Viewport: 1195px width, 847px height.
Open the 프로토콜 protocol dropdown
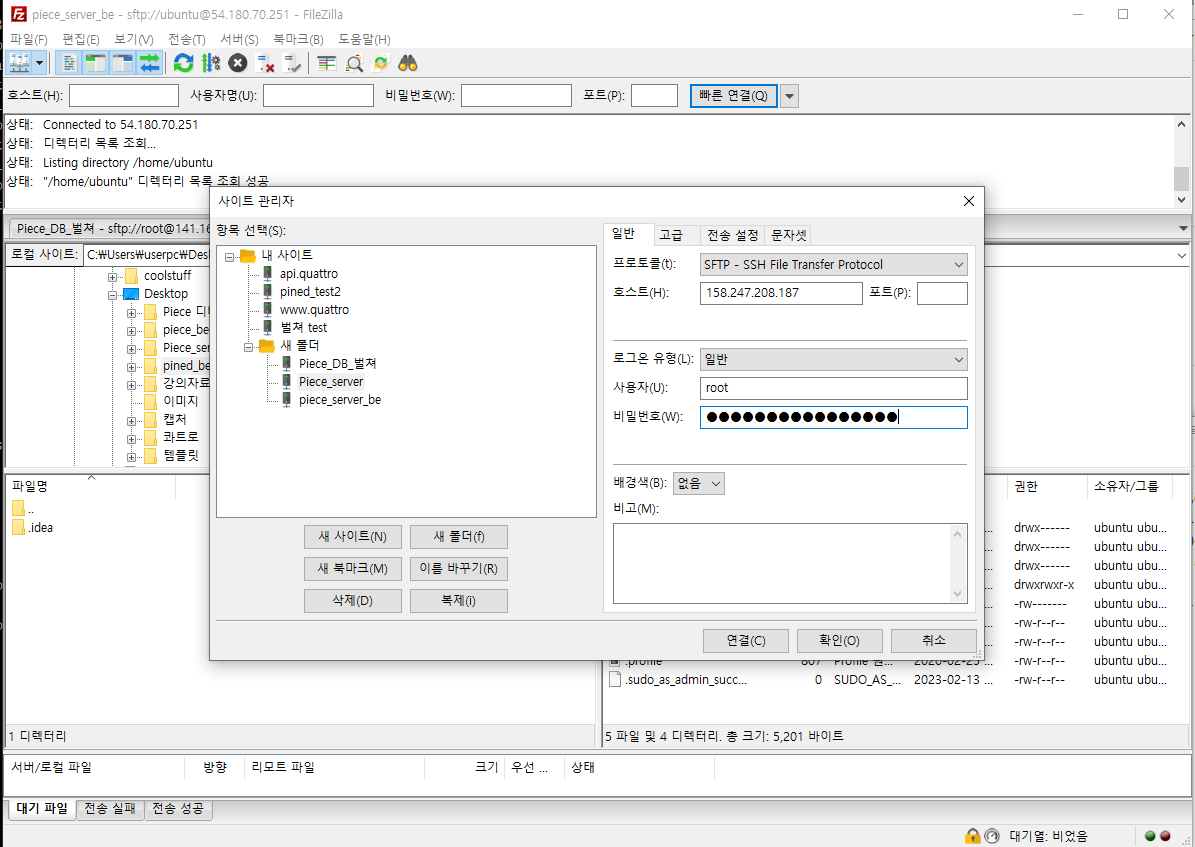[833, 265]
